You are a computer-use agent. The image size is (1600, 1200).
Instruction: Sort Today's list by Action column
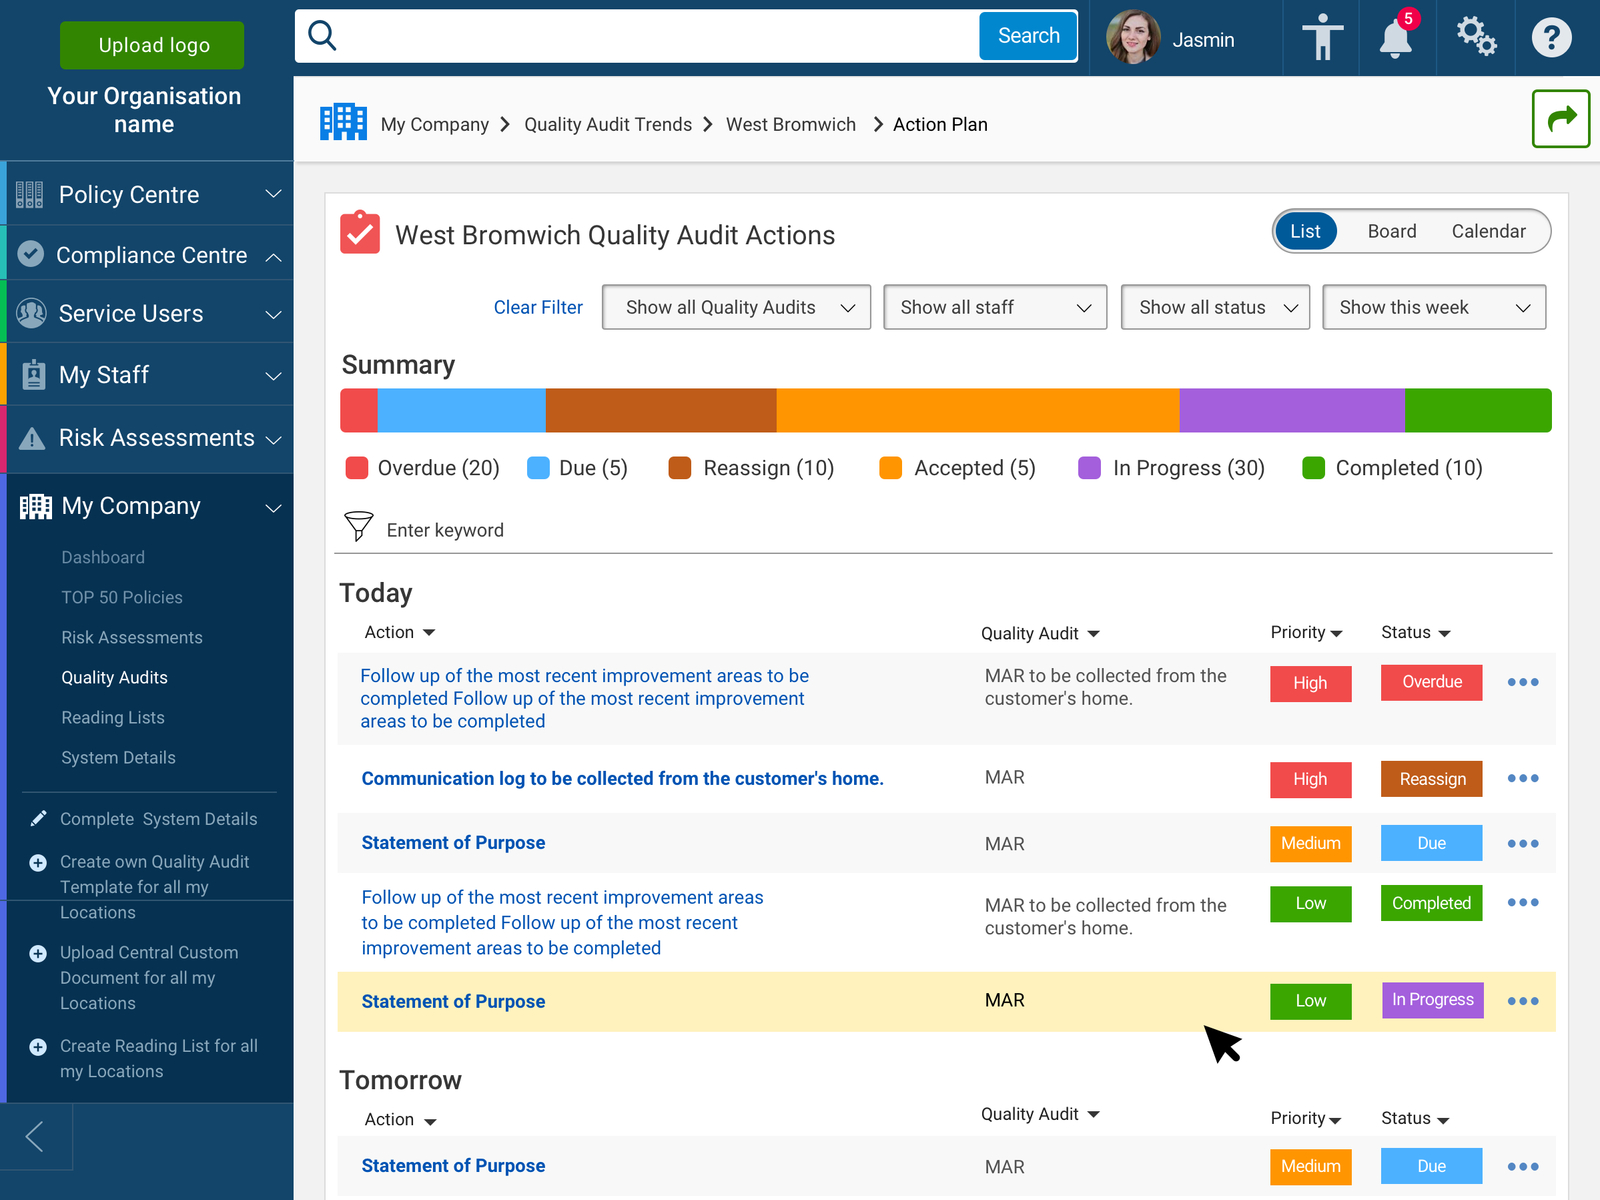(x=399, y=632)
